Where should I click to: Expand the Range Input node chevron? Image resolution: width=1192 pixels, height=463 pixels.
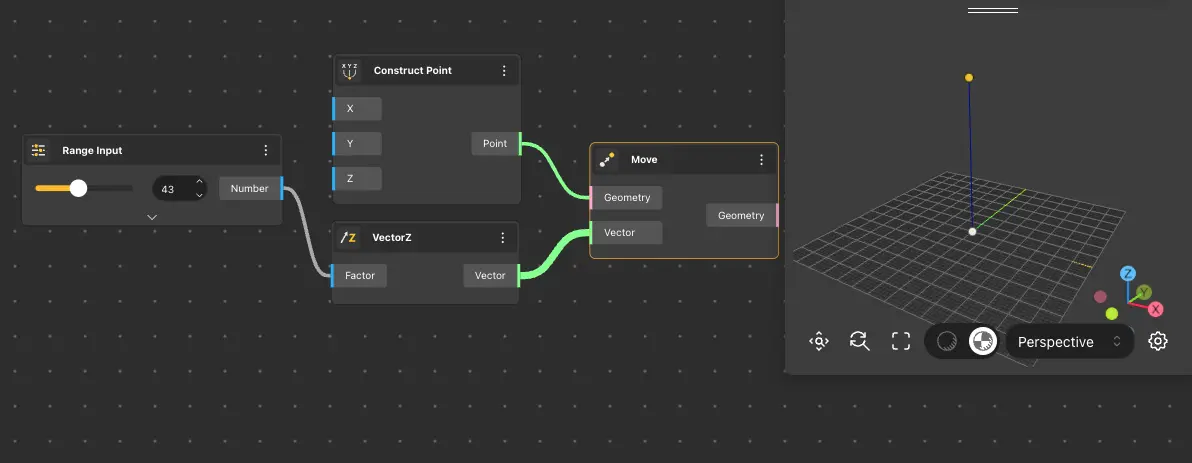(x=152, y=216)
